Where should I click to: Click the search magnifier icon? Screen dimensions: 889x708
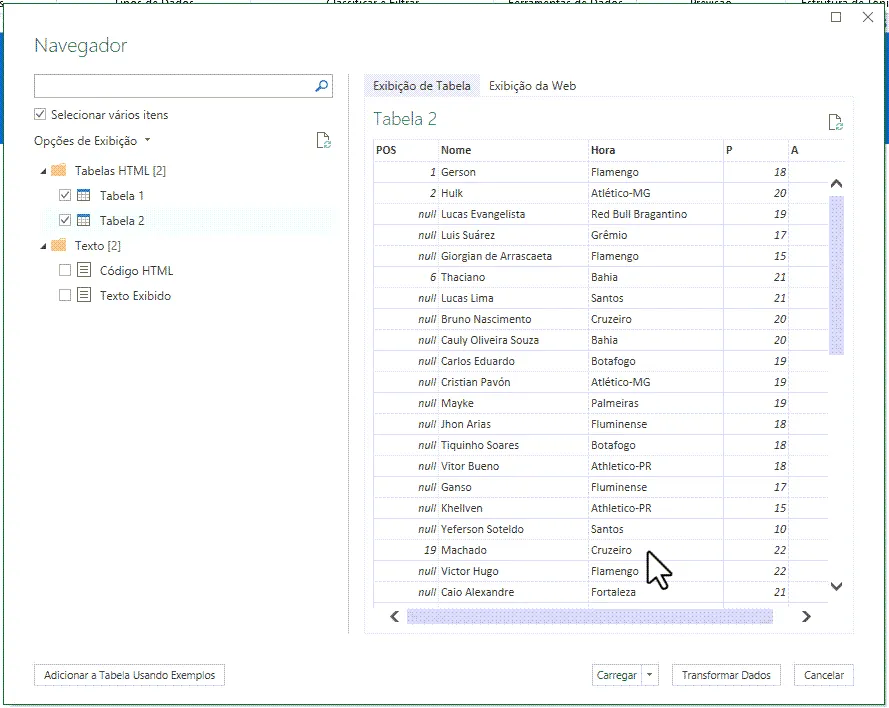321,86
